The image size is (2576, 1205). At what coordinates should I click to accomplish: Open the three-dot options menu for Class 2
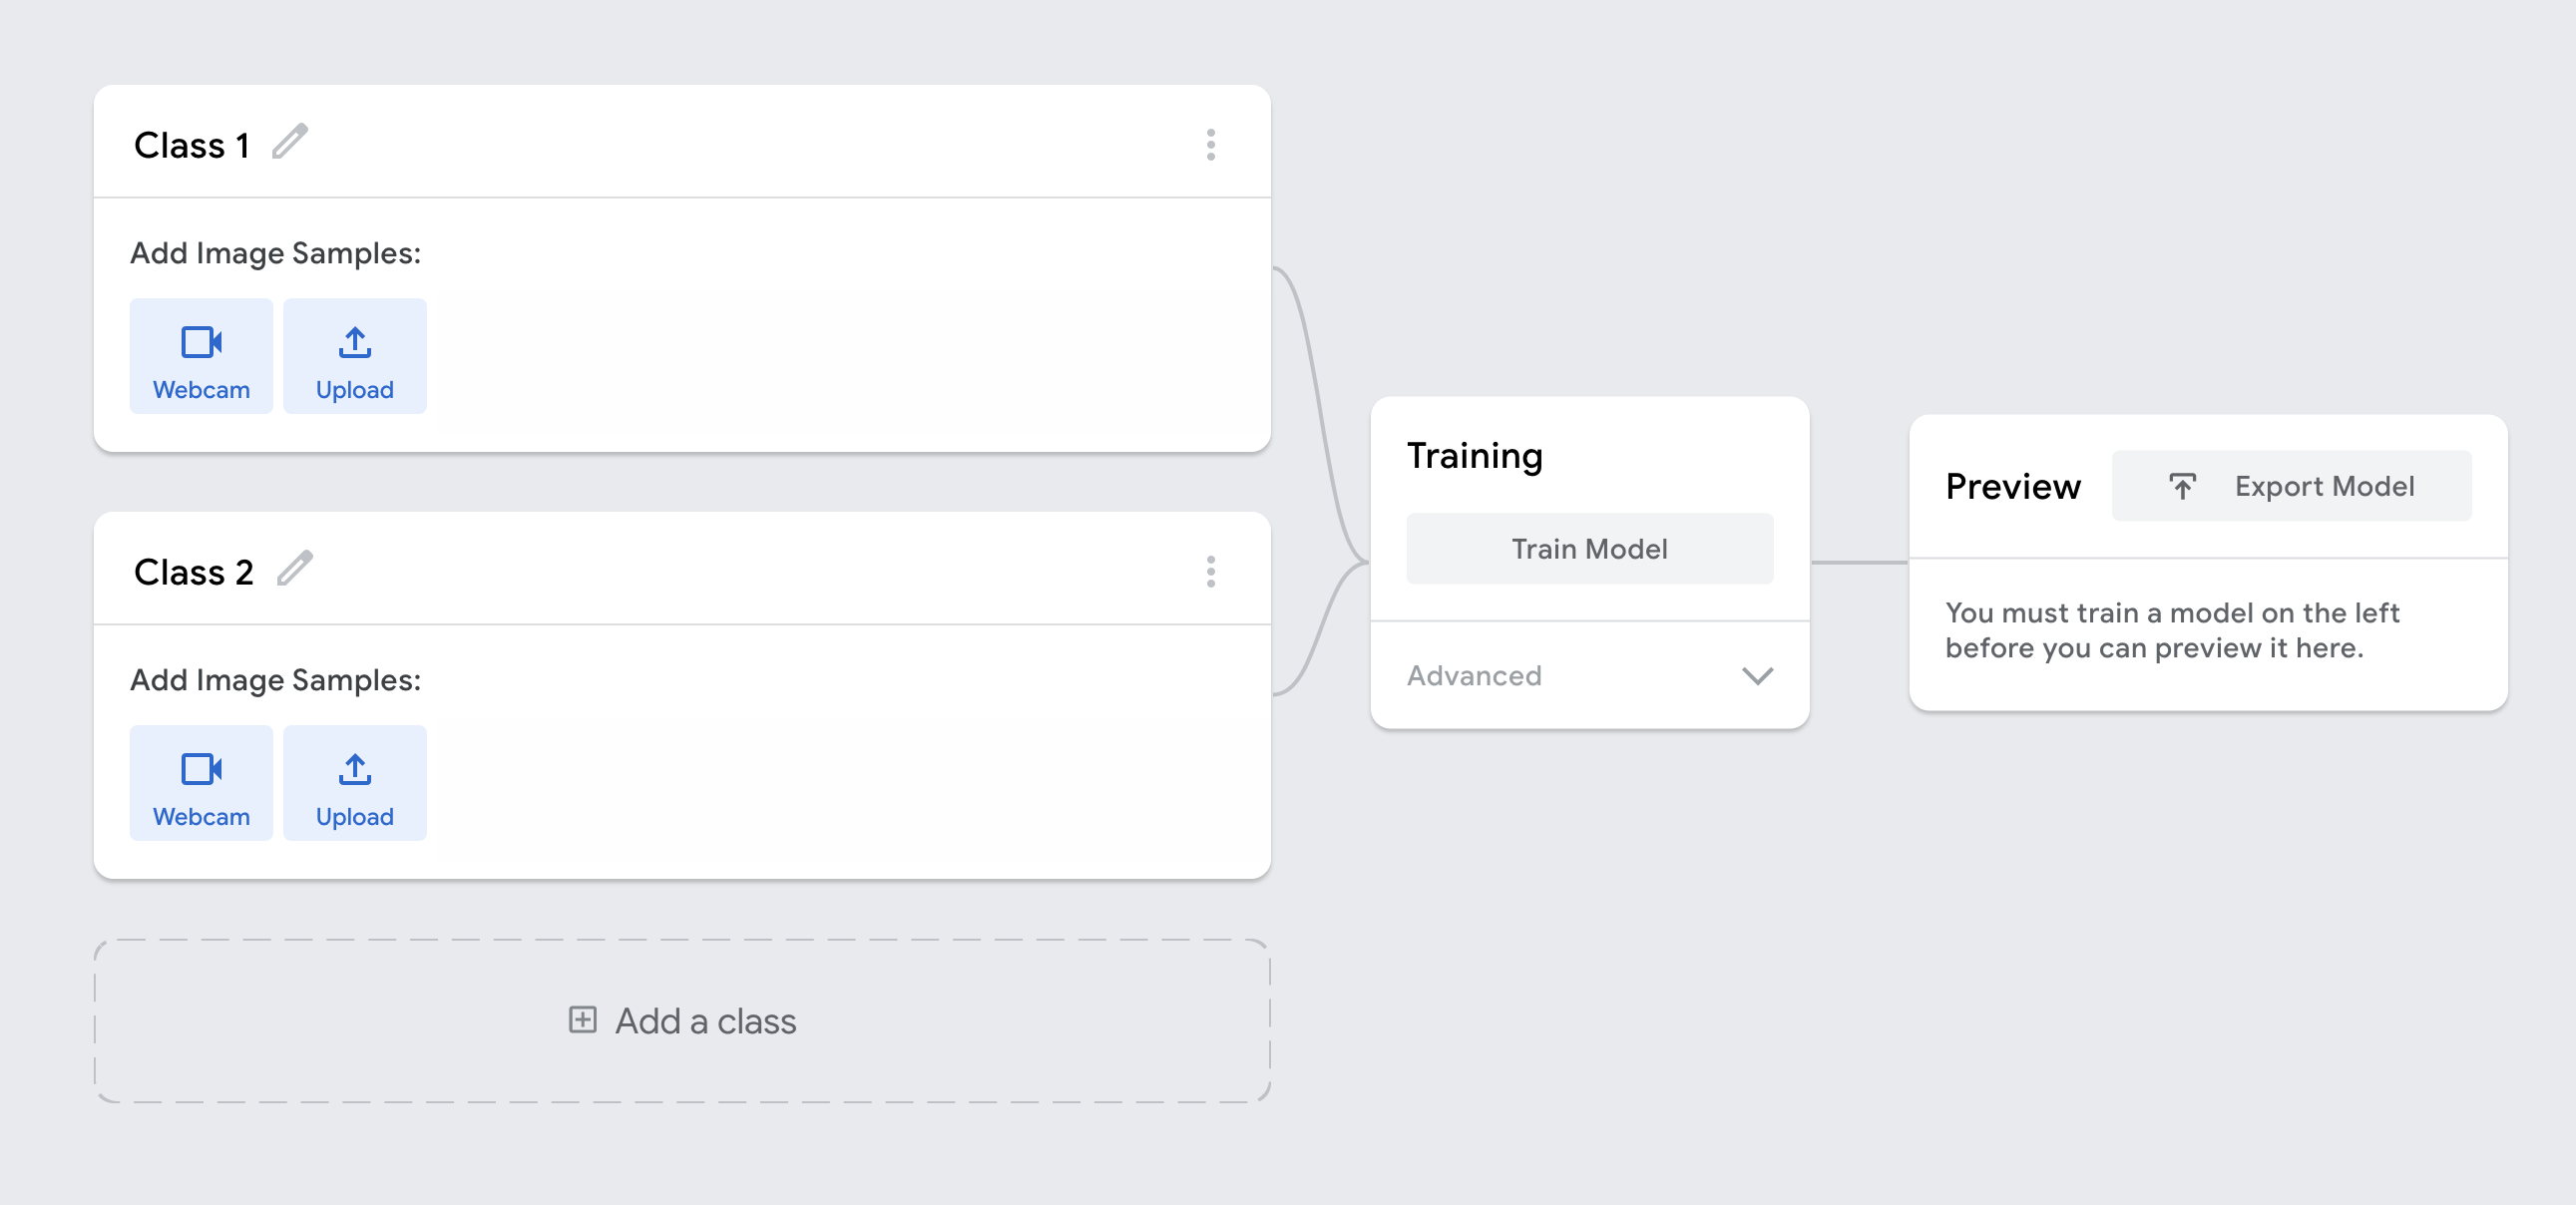[1210, 572]
